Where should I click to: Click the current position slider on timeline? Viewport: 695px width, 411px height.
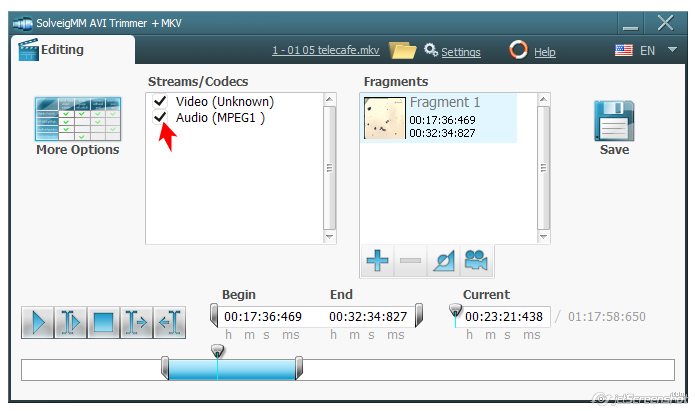coord(217,351)
